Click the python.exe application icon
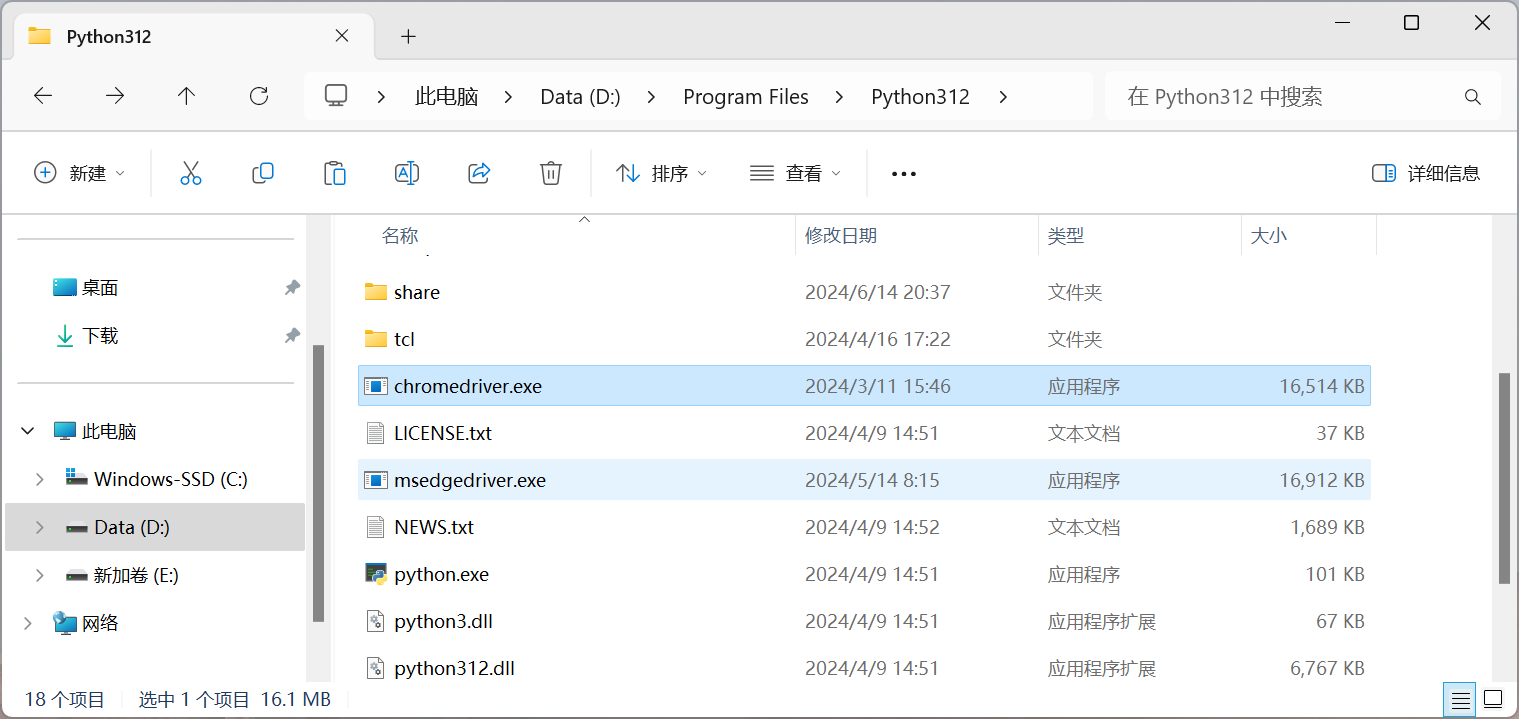The width and height of the screenshot is (1519, 719). (x=376, y=574)
